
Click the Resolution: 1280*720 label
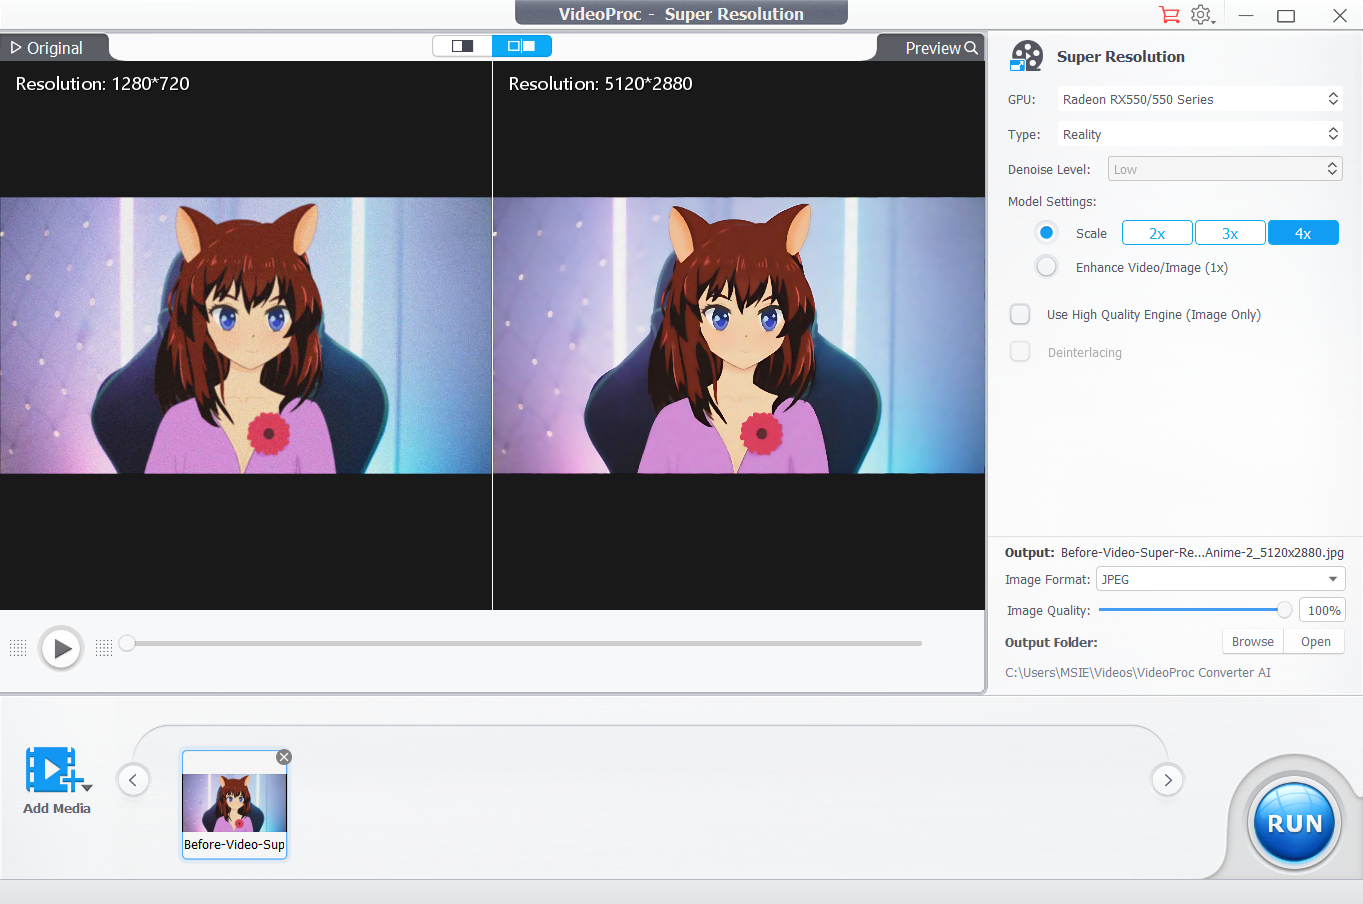[x=102, y=84]
